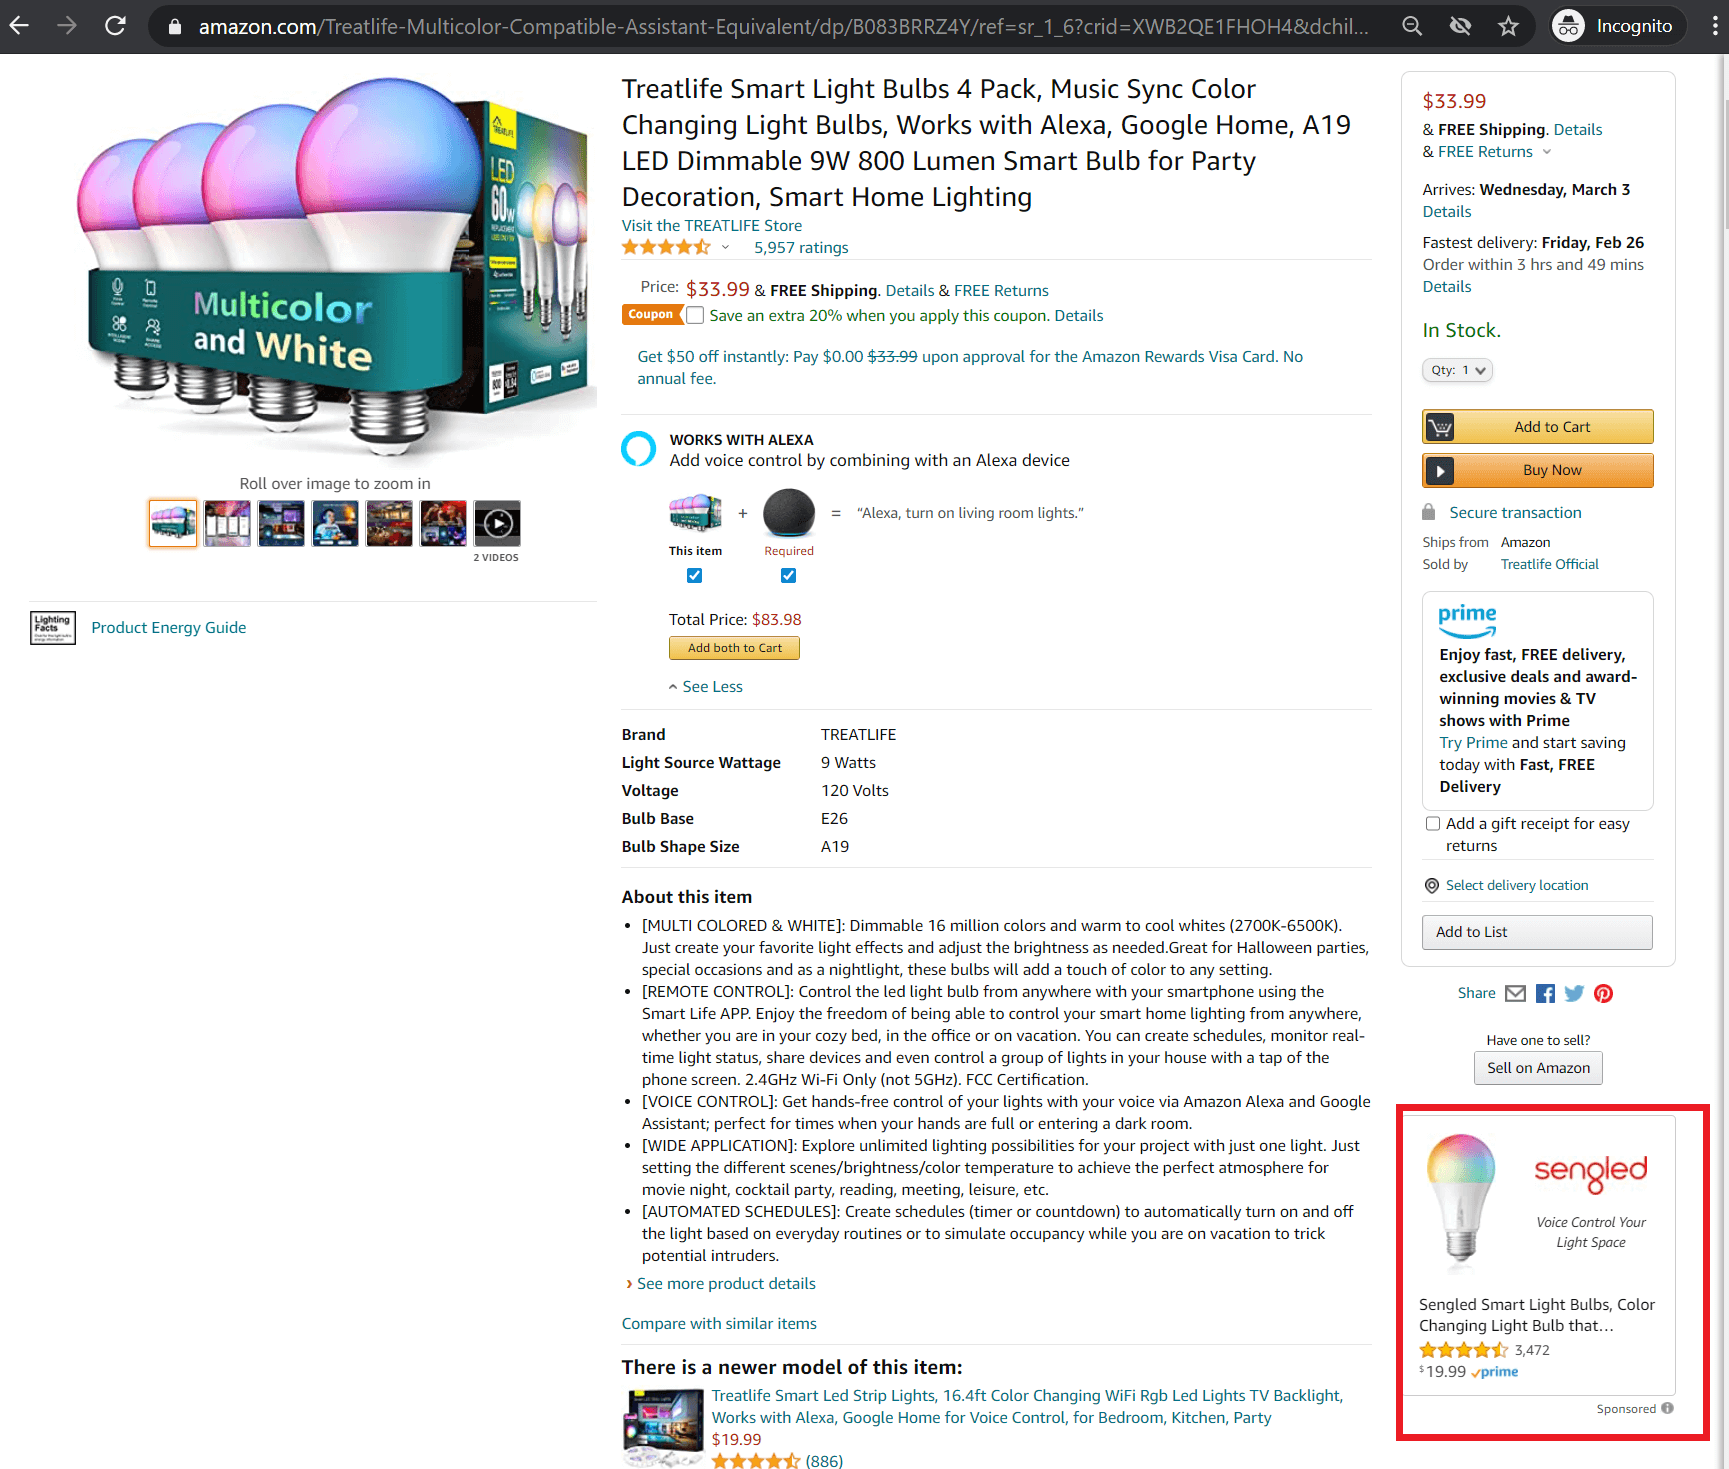Click the address bar URL field
The image size is (1729, 1469).
tap(783, 26)
